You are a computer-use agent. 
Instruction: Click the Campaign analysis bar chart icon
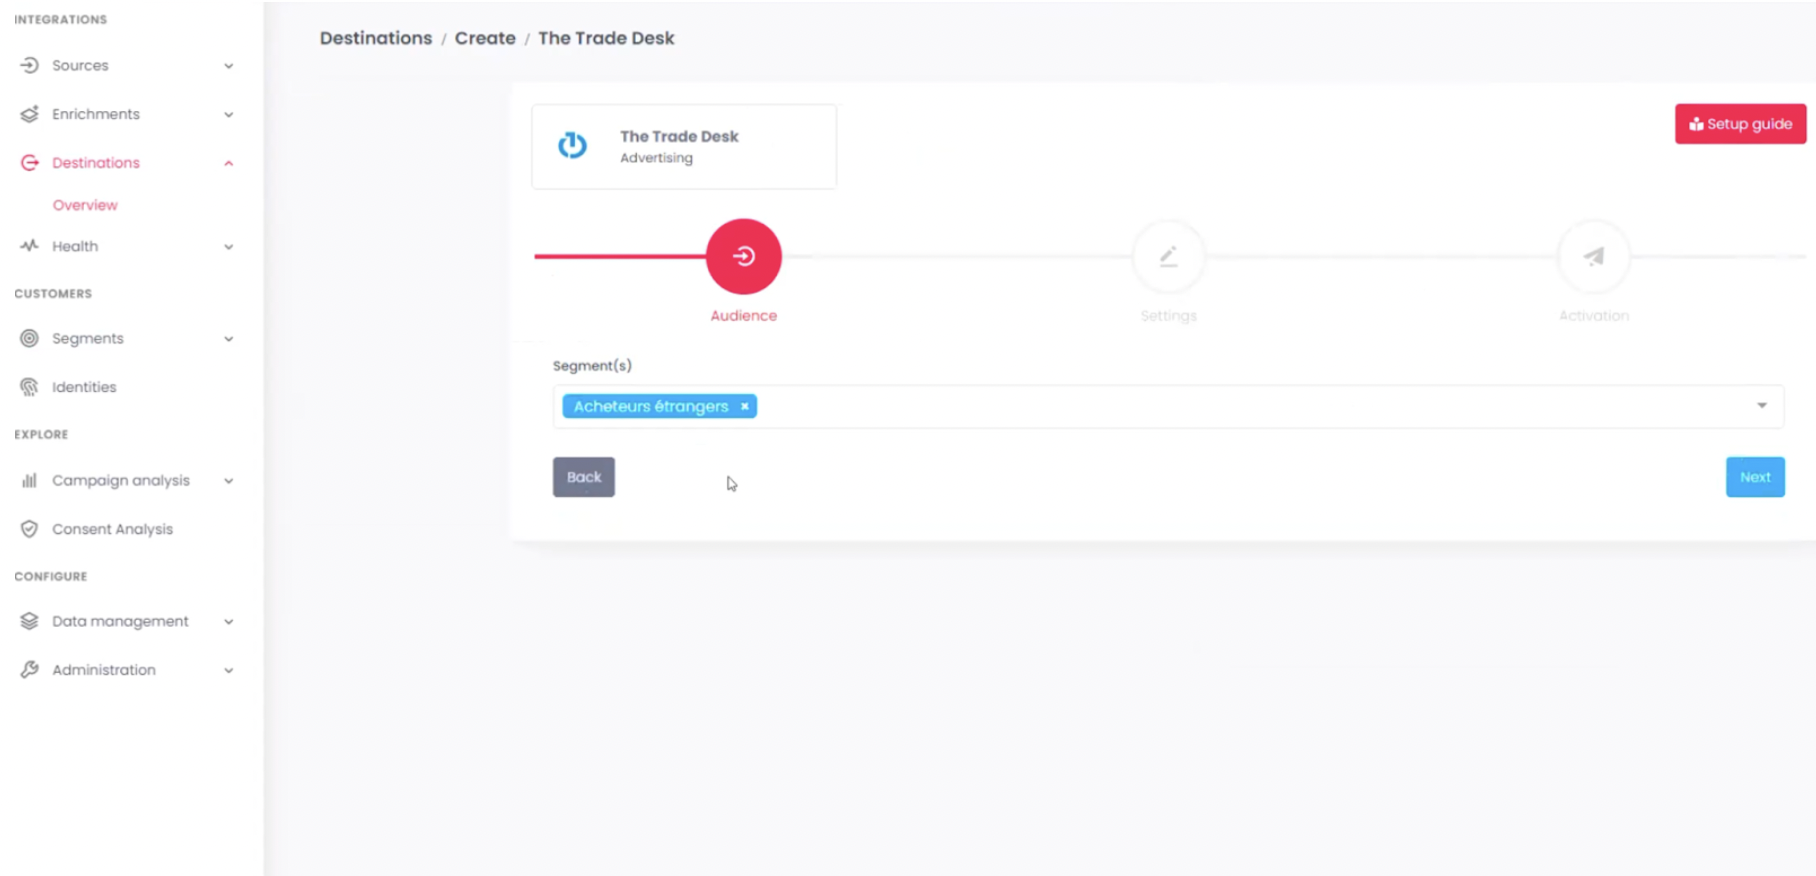29,480
